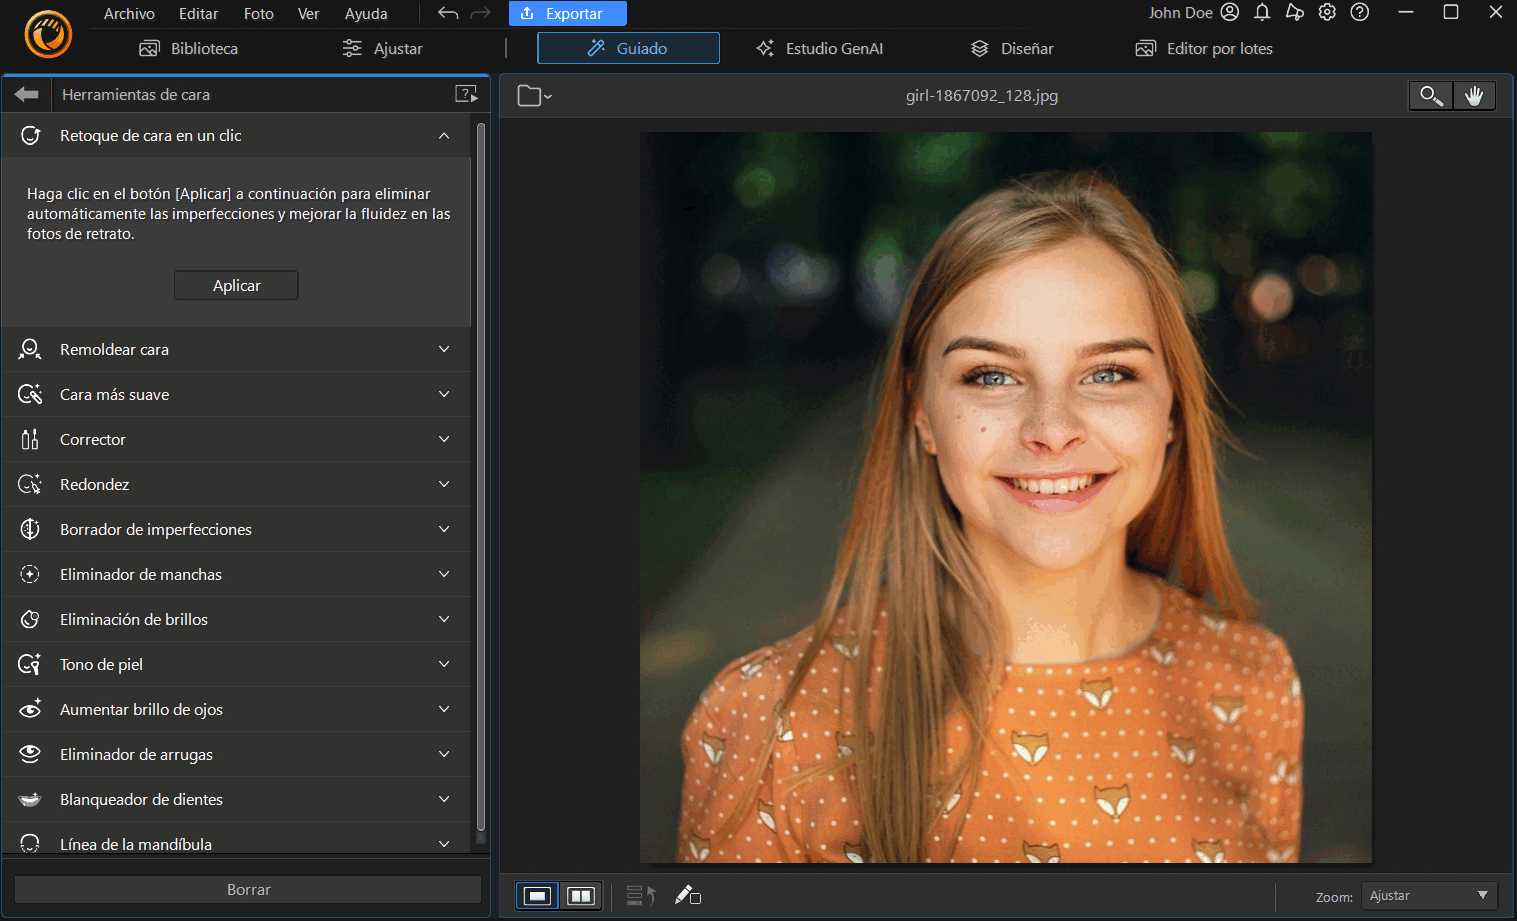Click the Aumentar brillo de ojos icon
Viewport: 1517px width, 921px height.
[29, 709]
